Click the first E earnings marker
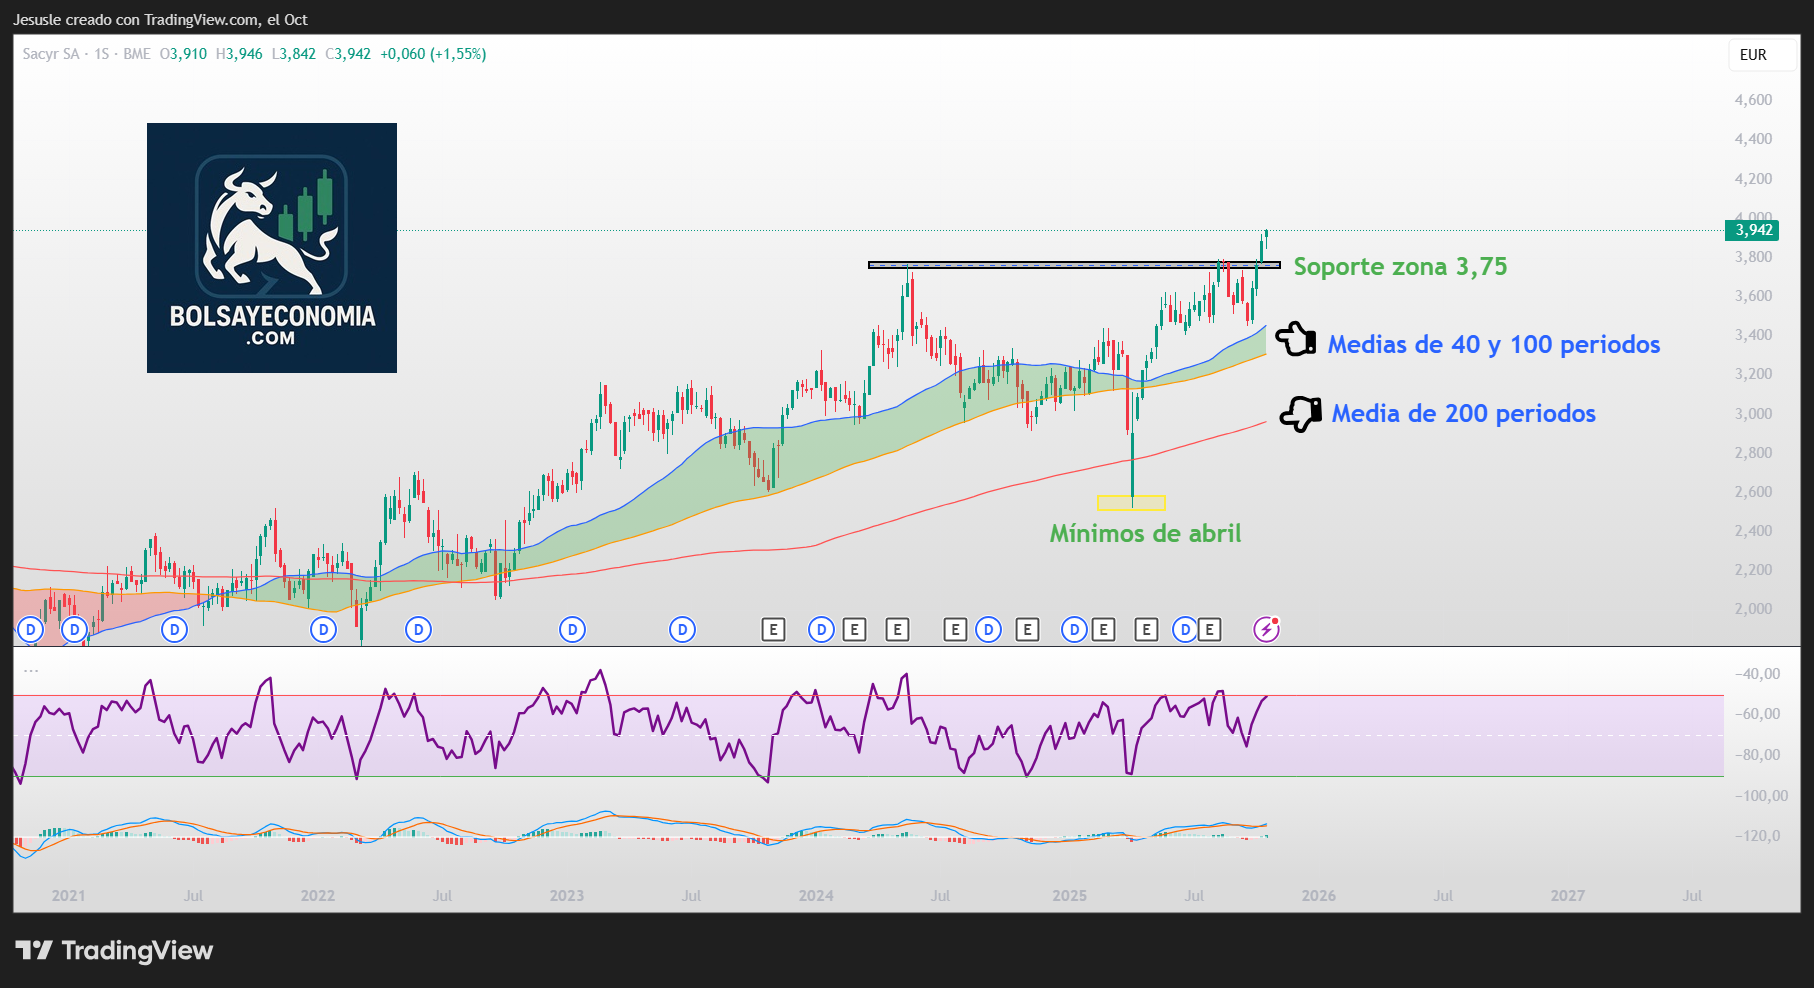The width and height of the screenshot is (1814, 988). point(773,629)
